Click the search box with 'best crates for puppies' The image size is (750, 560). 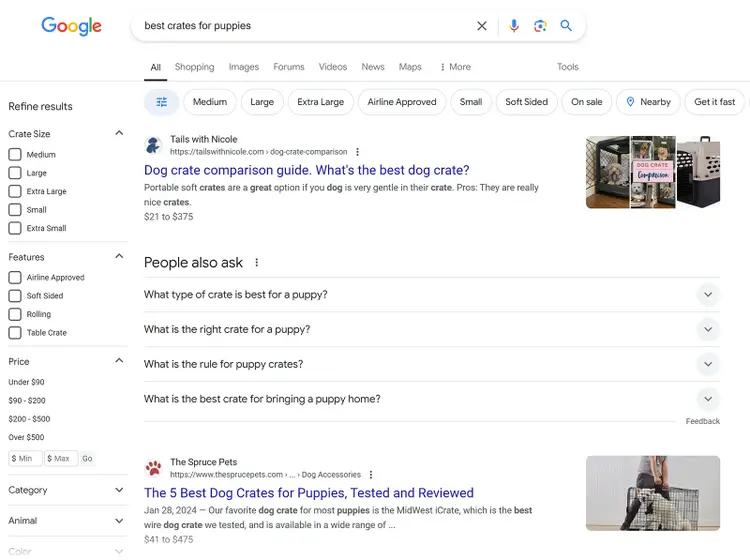pyautogui.click(x=306, y=26)
